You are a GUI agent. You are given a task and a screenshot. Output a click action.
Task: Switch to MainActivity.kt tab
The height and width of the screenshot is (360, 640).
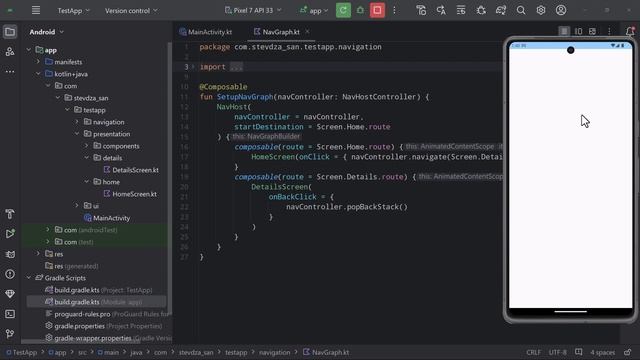coord(206,32)
